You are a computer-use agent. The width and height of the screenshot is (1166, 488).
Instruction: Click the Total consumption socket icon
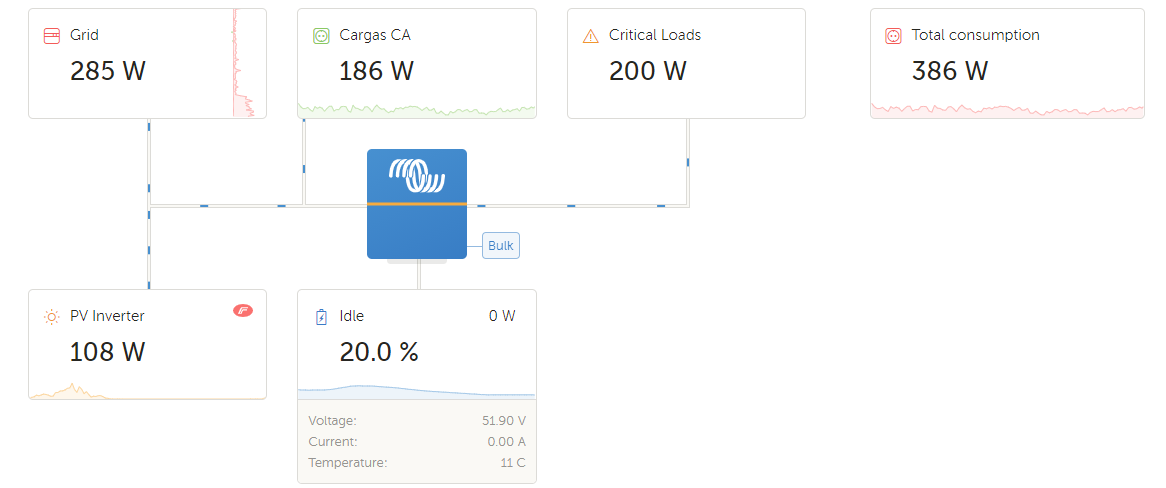pos(893,36)
